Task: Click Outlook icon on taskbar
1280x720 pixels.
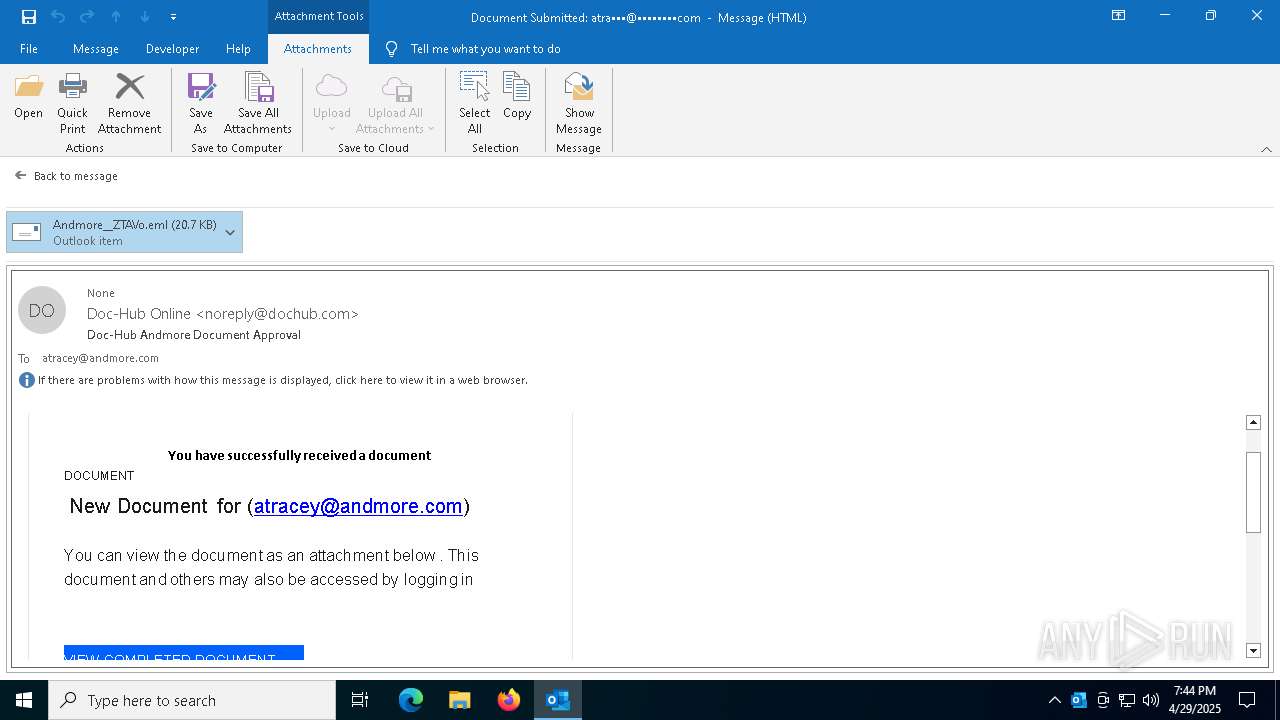Action: click(x=558, y=700)
